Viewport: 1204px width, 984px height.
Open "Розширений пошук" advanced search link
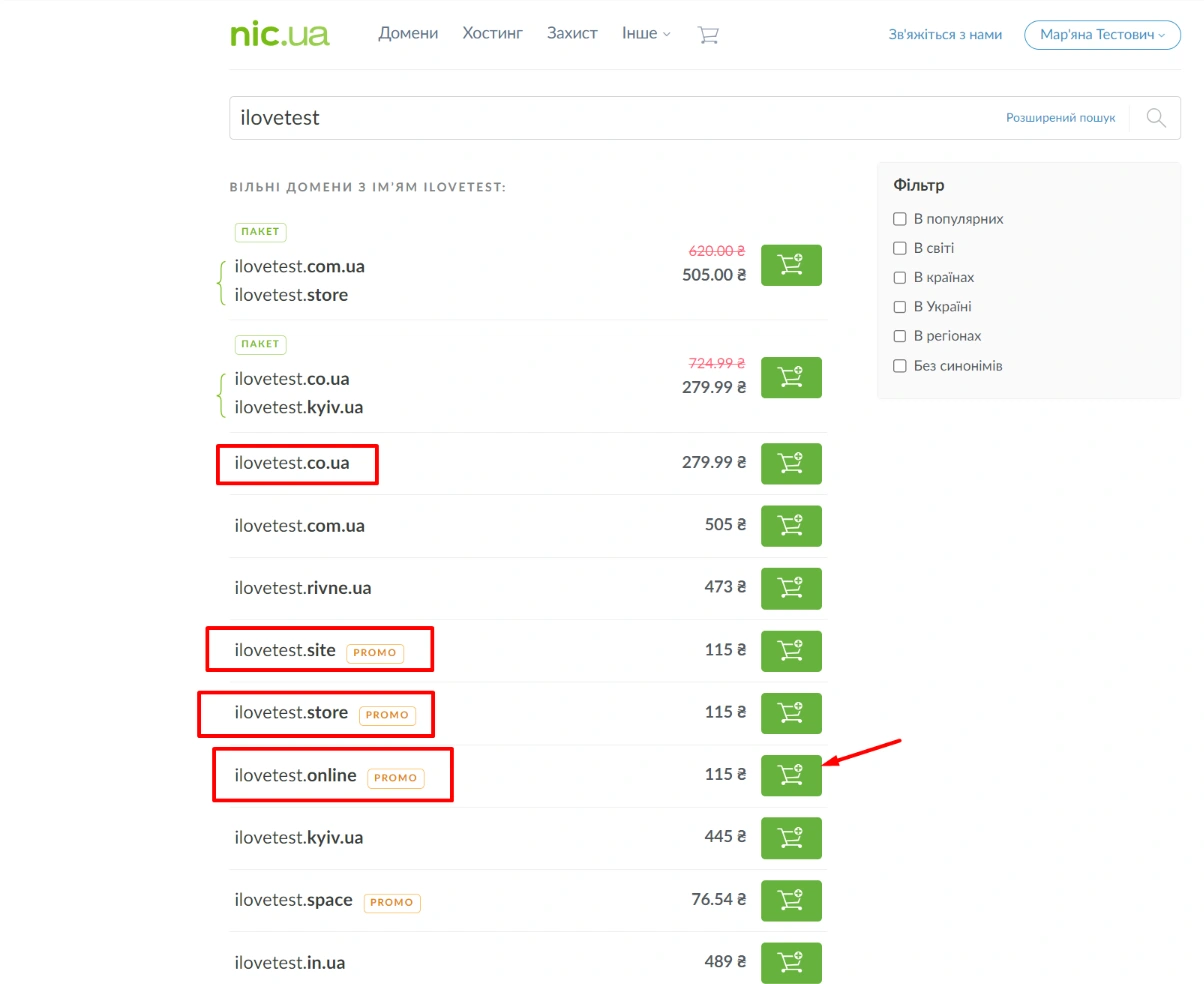(1060, 118)
